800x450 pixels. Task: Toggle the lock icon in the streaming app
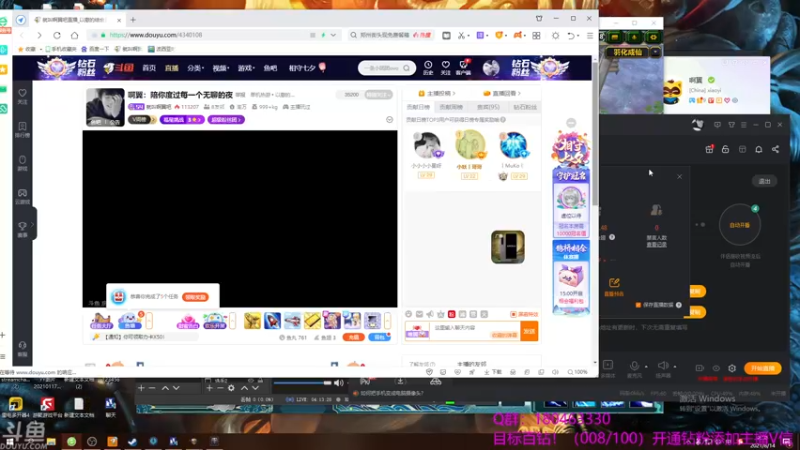point(726,149)
